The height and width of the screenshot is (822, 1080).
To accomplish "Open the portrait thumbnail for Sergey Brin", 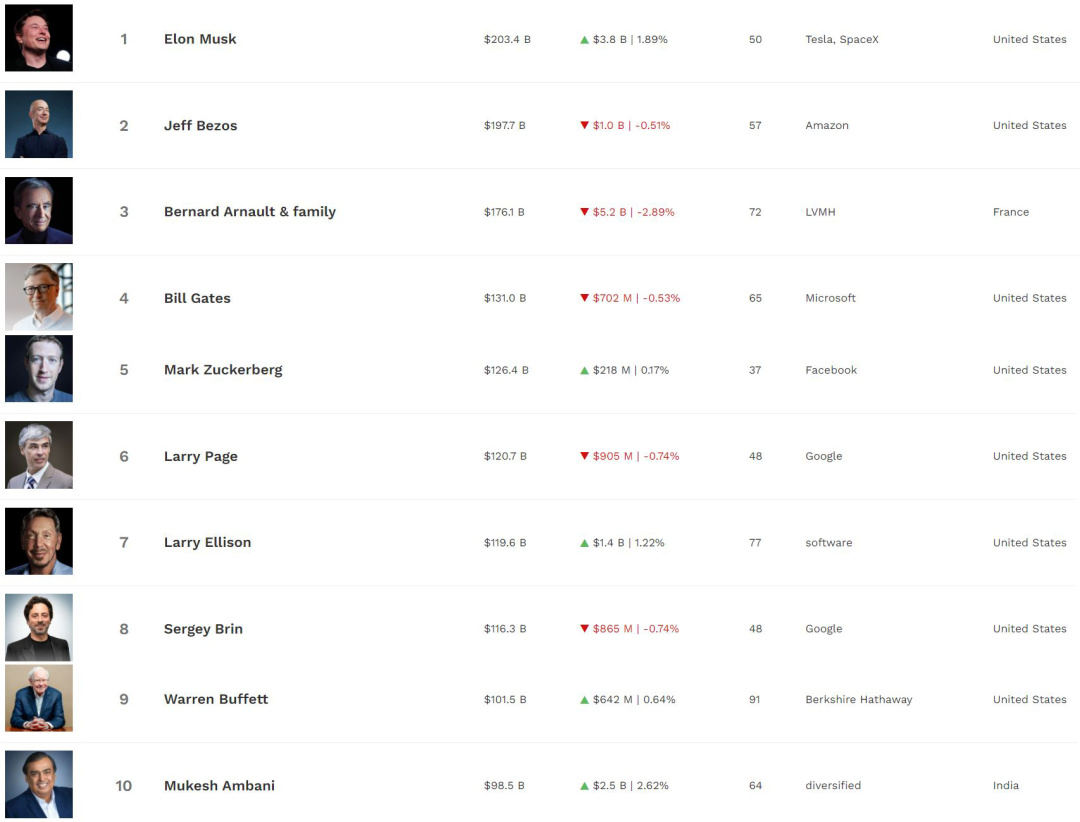I will [x=39, y=628].
